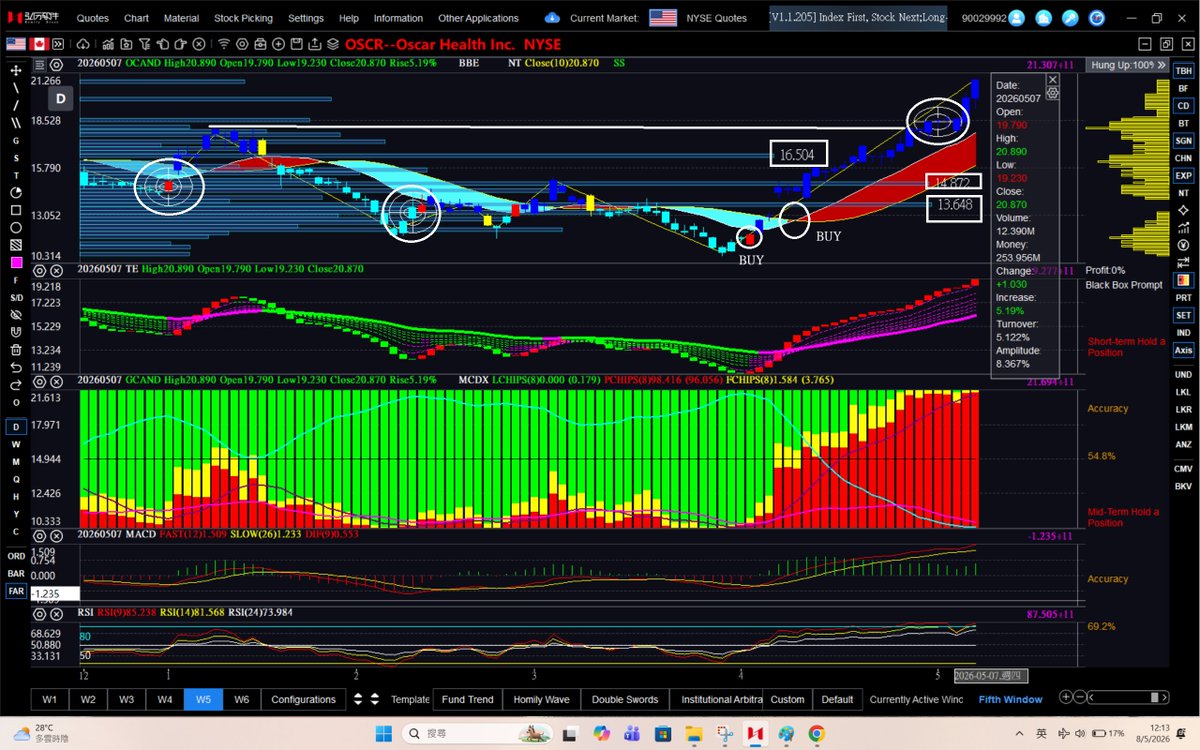Viewport: 1200px width, 750px height.
Task: Switch to the W3 window tab
Action: (x=127, y=699)
